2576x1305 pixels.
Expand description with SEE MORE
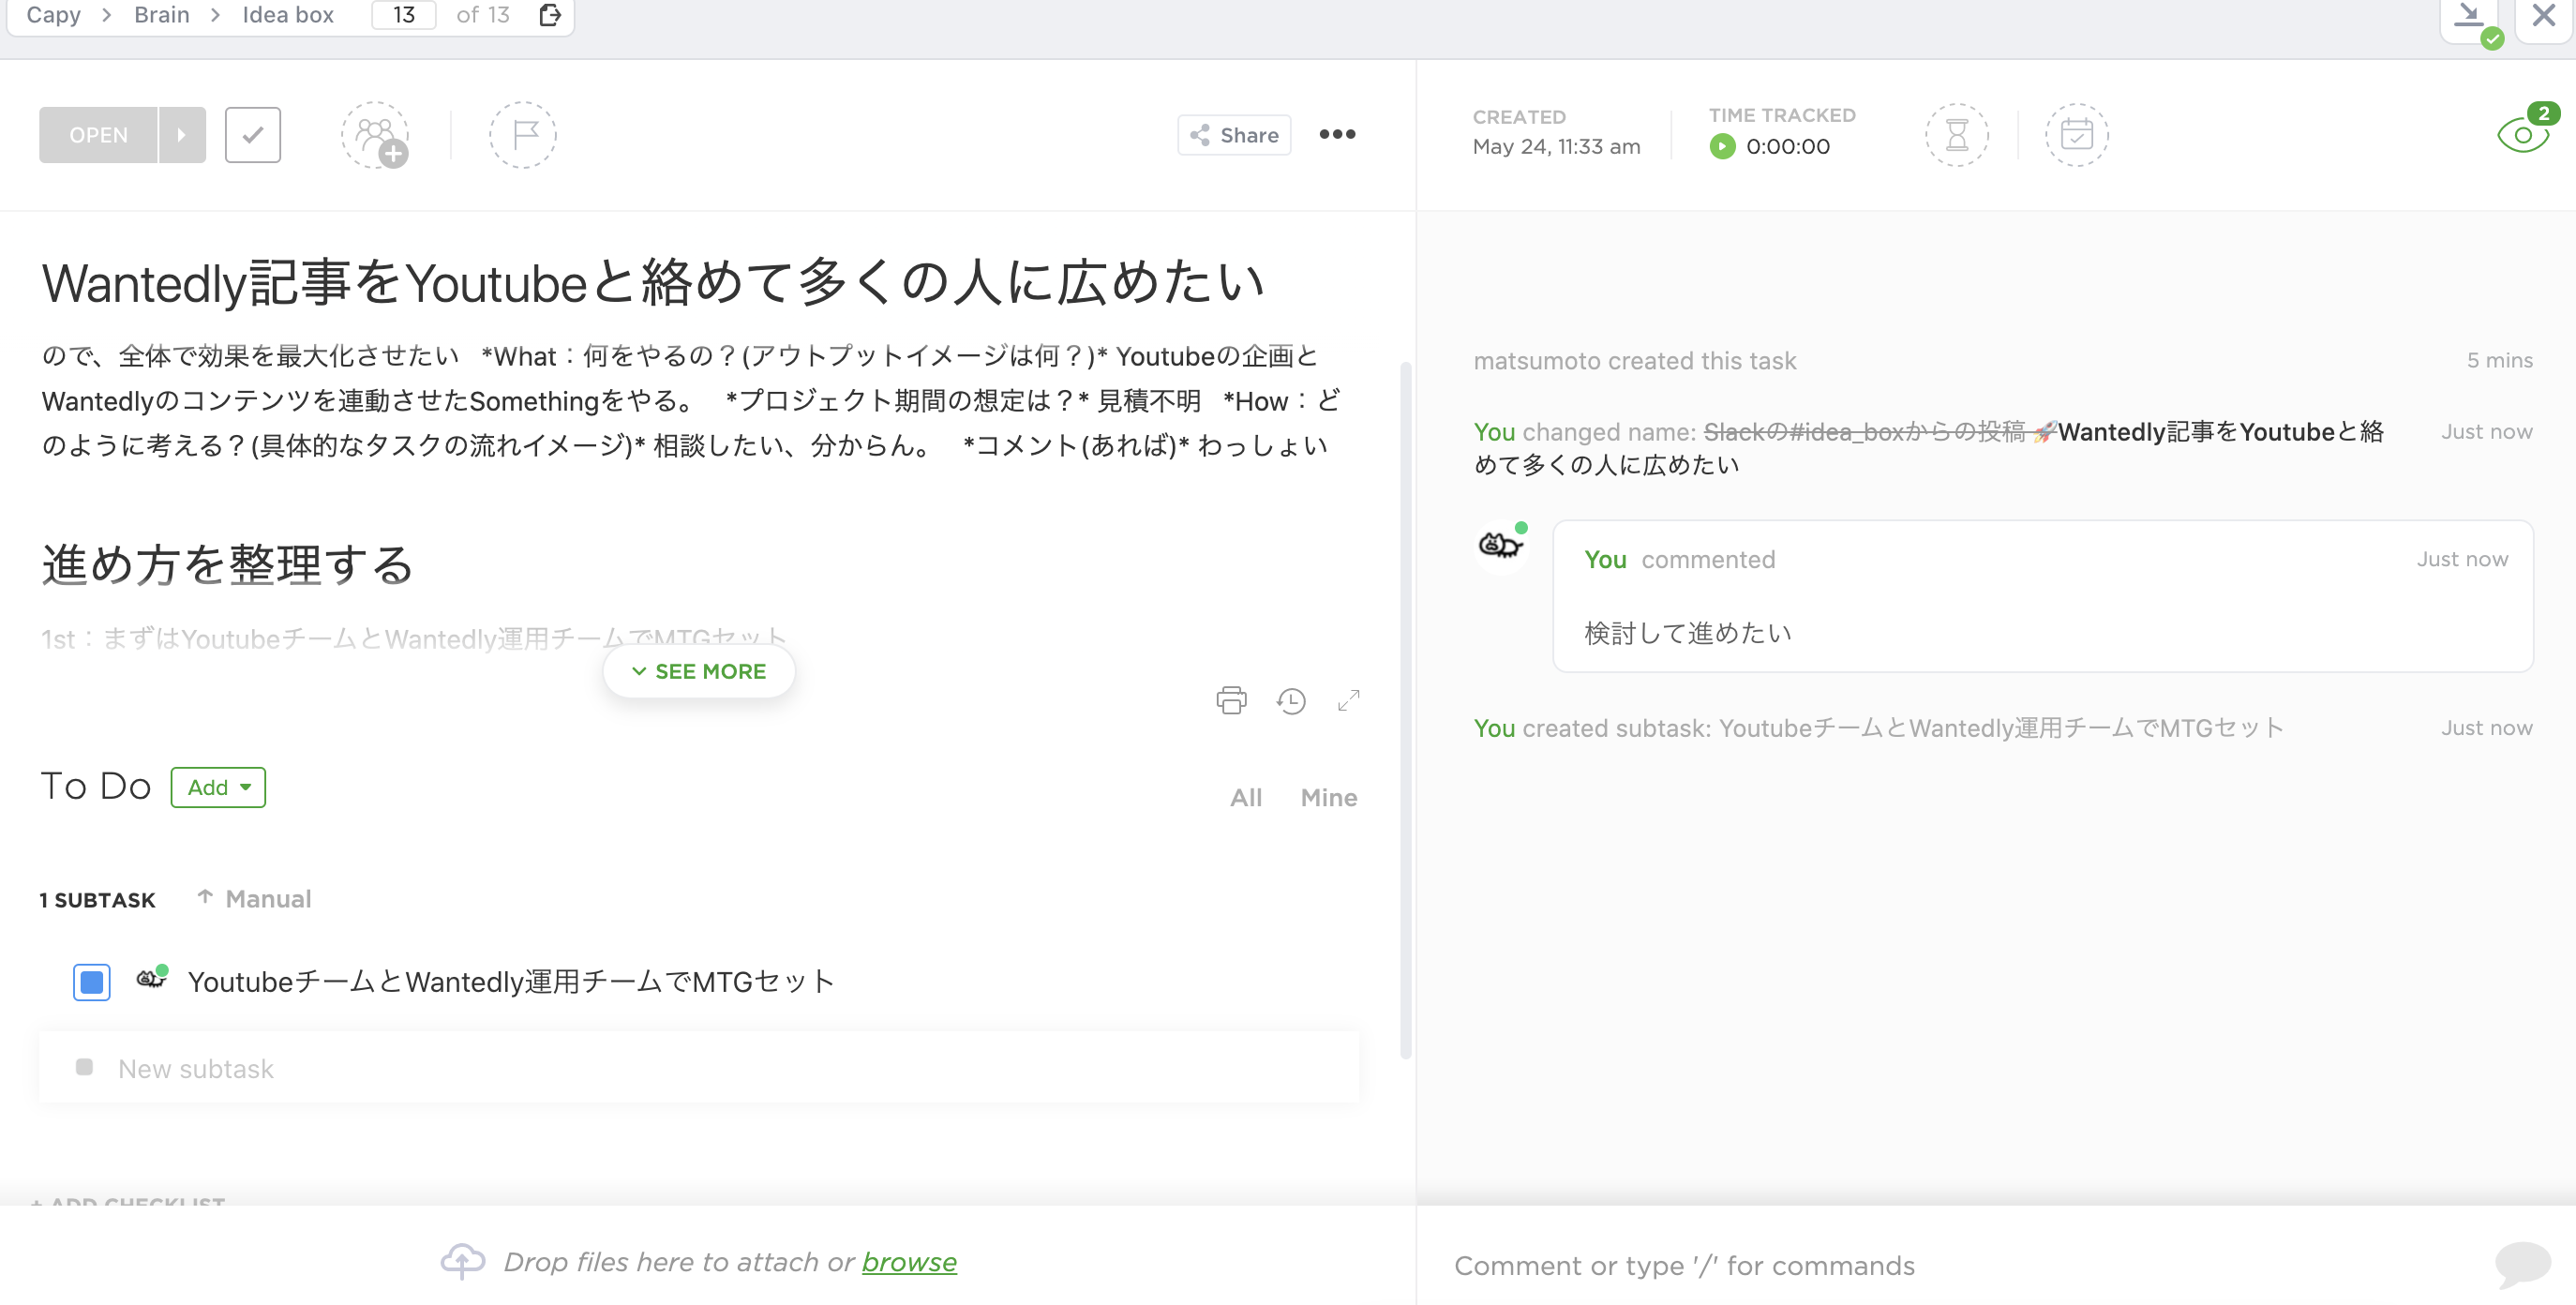pyautogui.click(x=699, y=672)
